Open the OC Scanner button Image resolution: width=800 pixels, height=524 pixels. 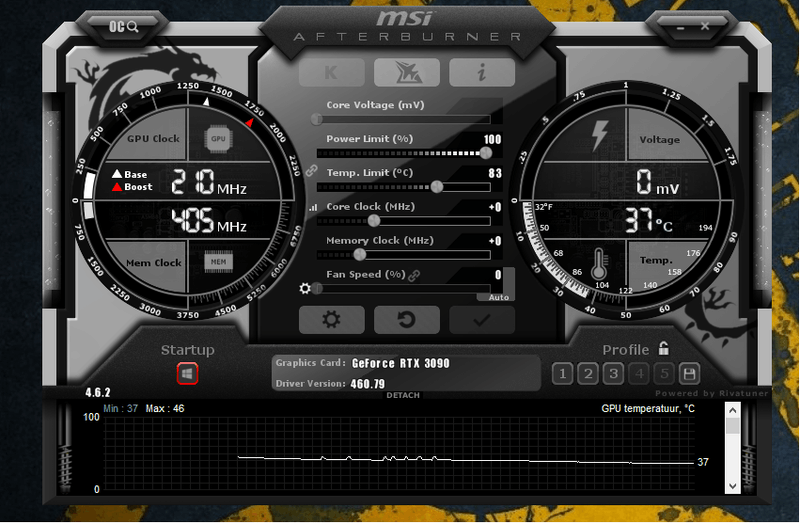click(123, 27)
